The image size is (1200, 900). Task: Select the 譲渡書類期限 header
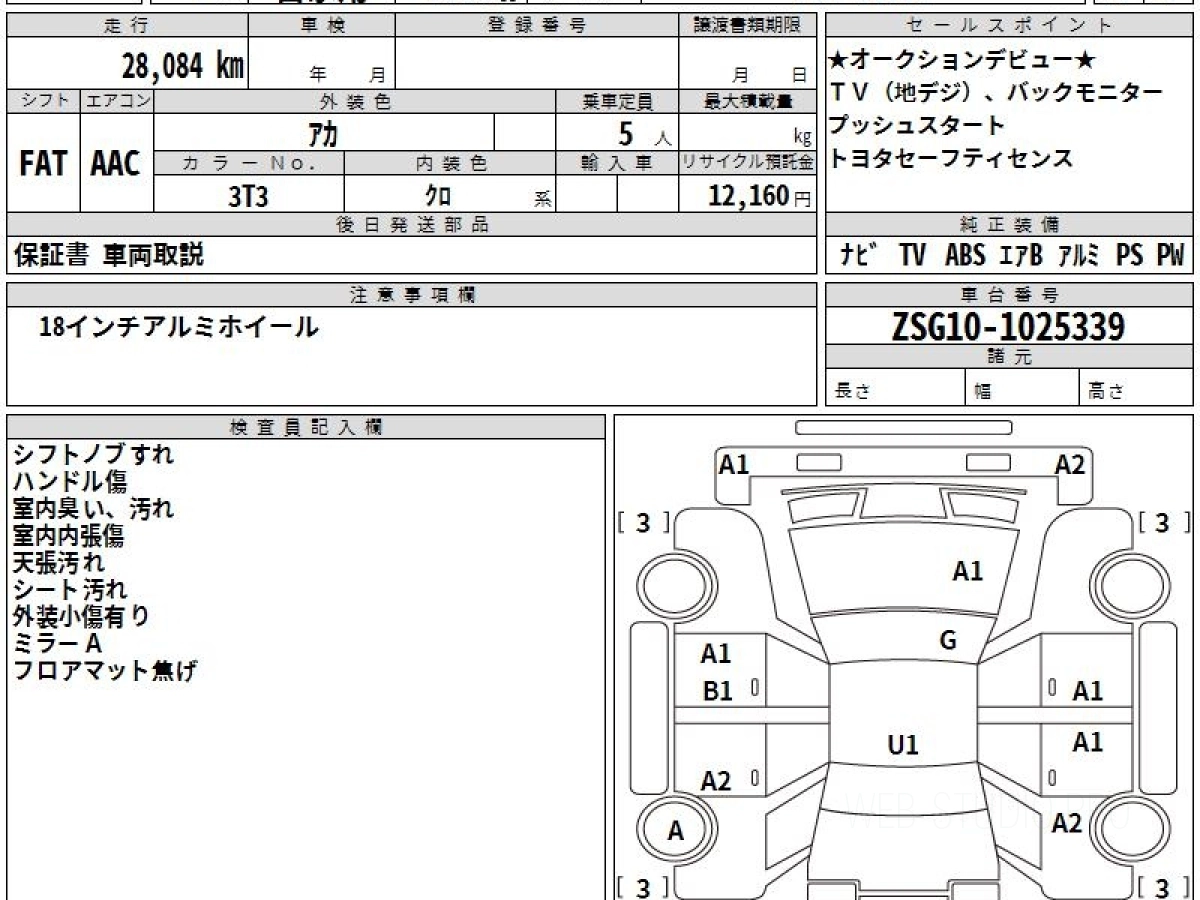click(747, 26)
